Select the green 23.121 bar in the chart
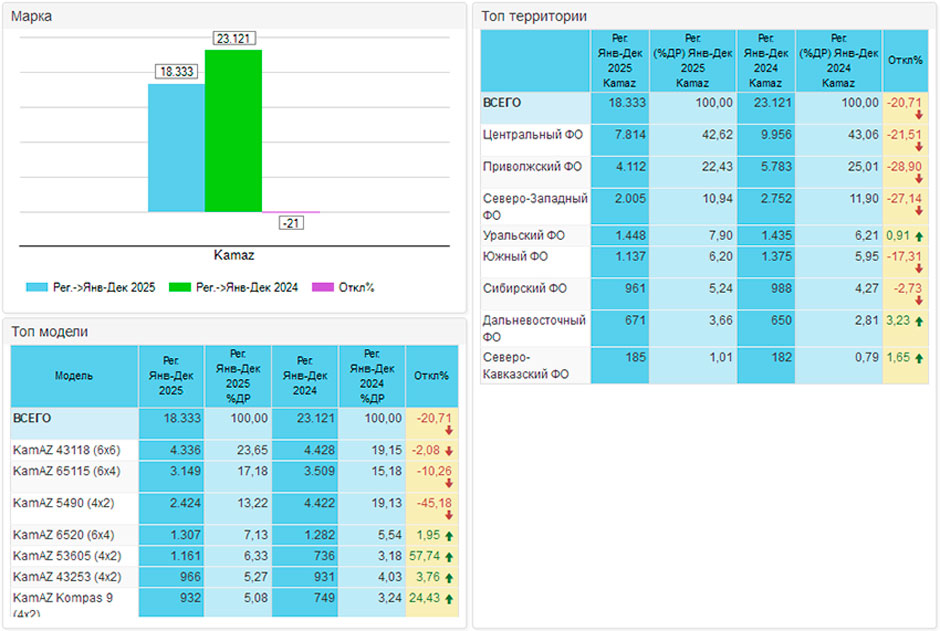Image resolution: width=940 pixels, height=631 pixels. click(233, 130)
